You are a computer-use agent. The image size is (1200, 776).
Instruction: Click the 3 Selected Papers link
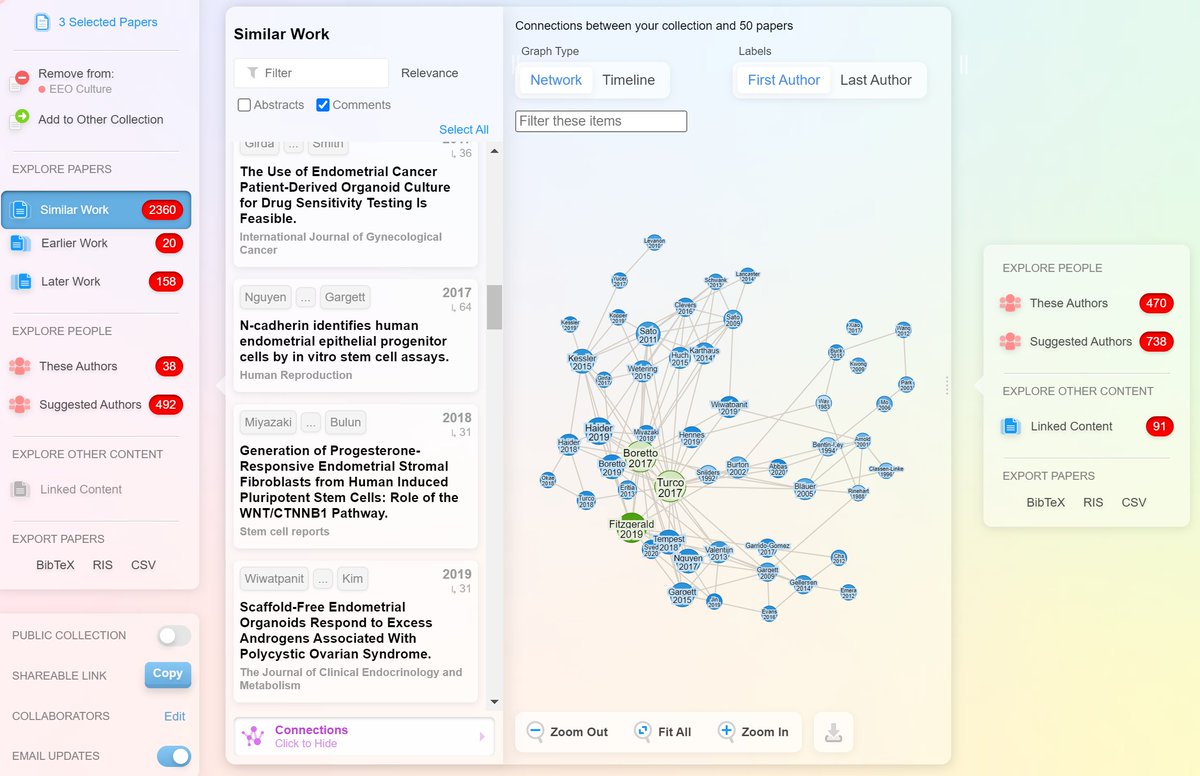click(108, 22)
